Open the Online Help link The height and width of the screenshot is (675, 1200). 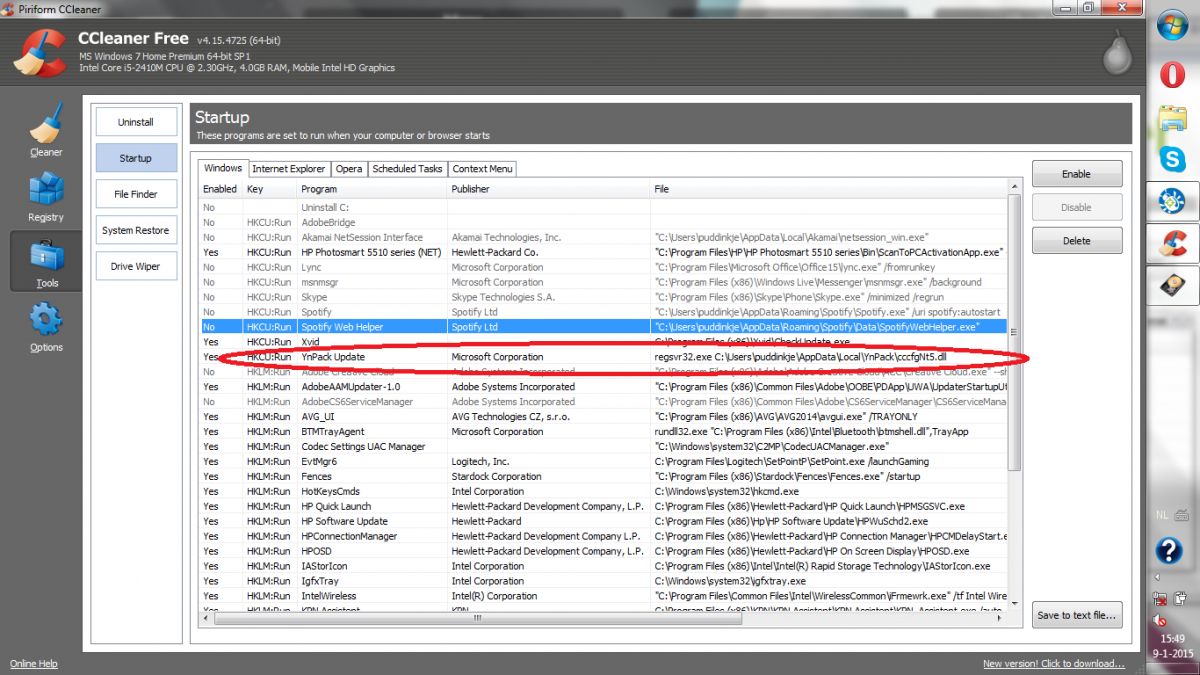click(x=34, y=664)
